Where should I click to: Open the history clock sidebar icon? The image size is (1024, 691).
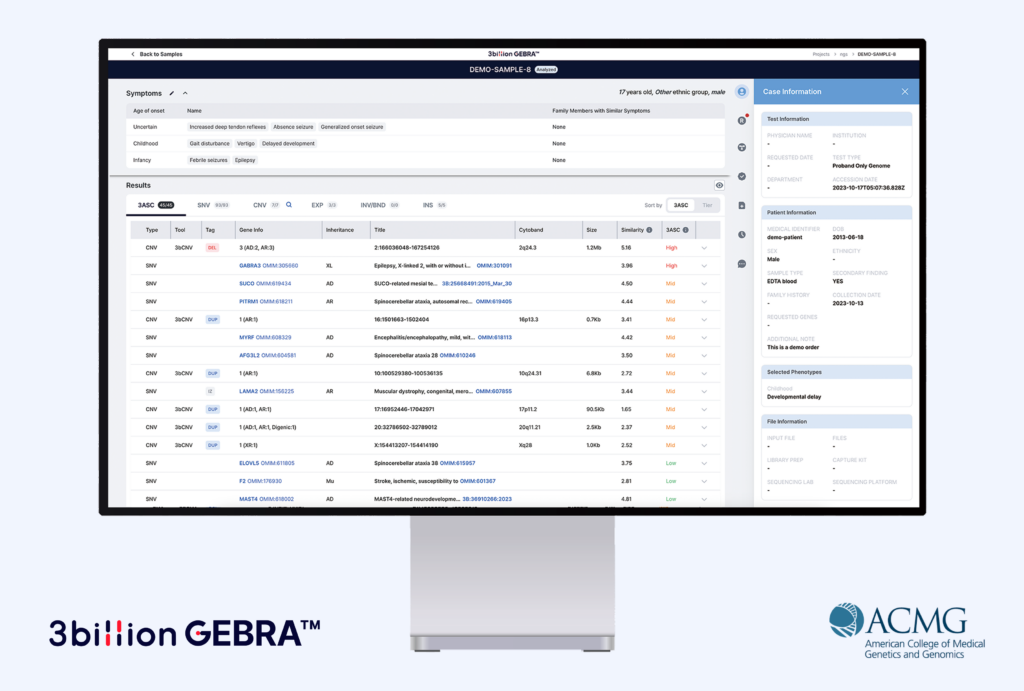(741, 234)
